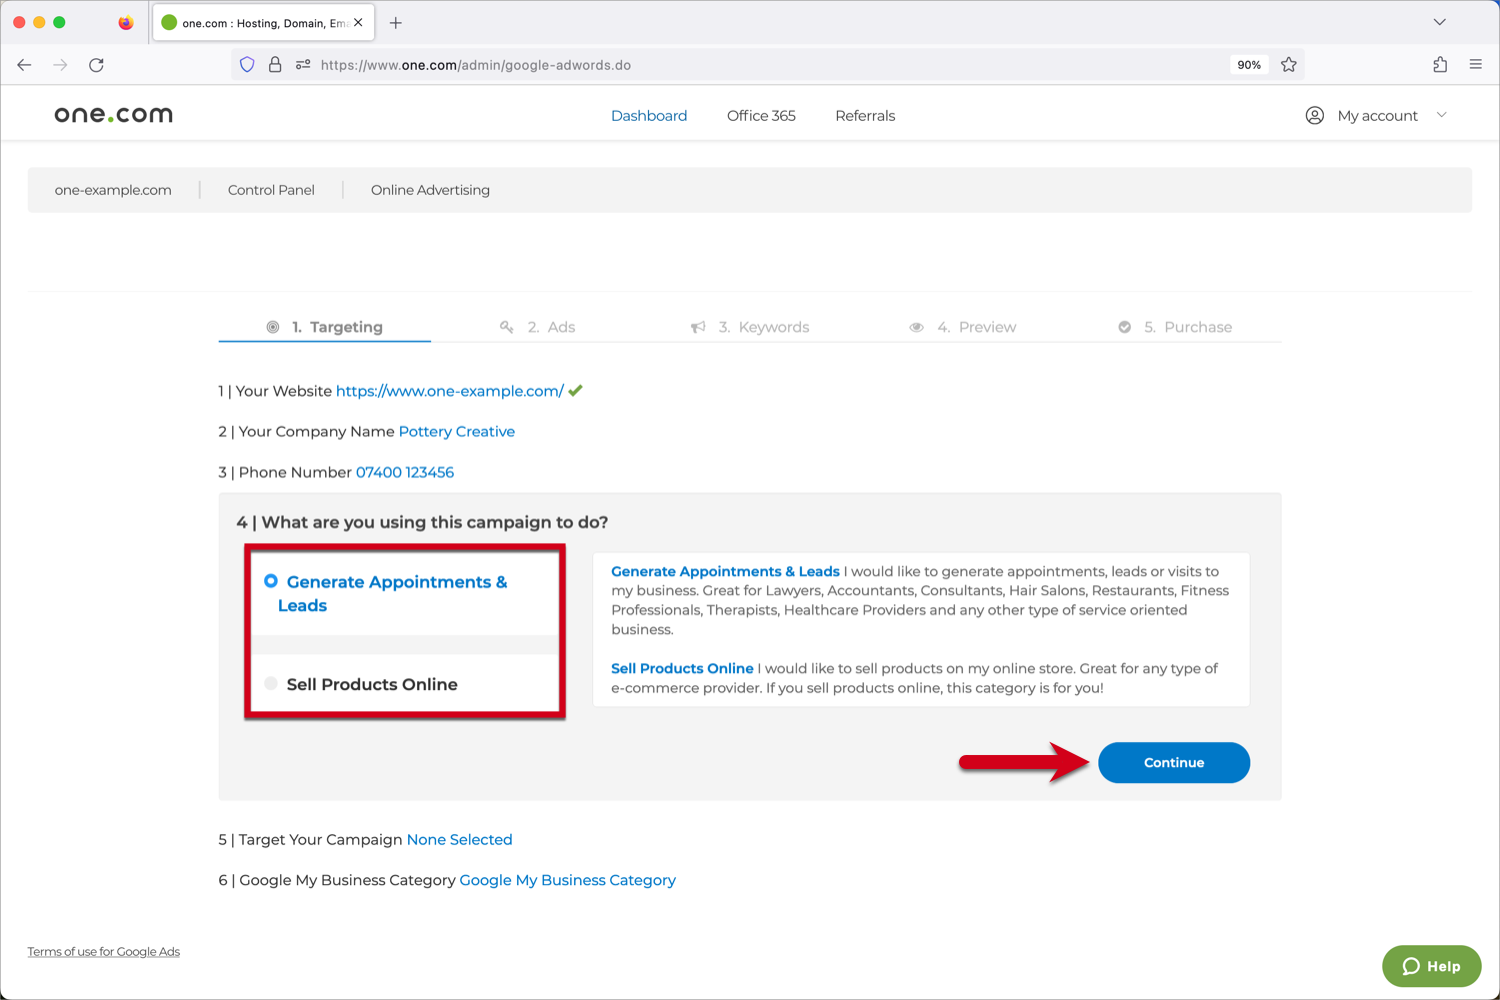Viewport: 1500px width, 1000px height.
Task: Open the Referrals section
Action: (864, 115)
